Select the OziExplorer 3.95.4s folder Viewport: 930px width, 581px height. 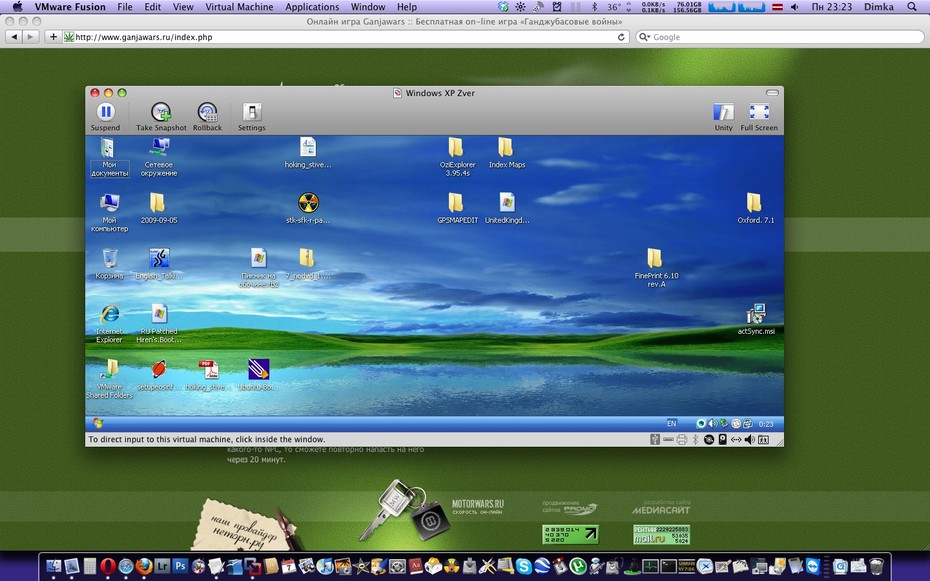coord(457,157)
